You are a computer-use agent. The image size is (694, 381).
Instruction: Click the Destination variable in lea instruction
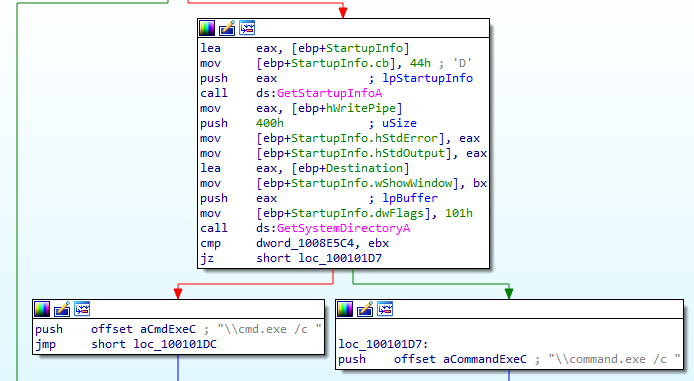[364, 169]
